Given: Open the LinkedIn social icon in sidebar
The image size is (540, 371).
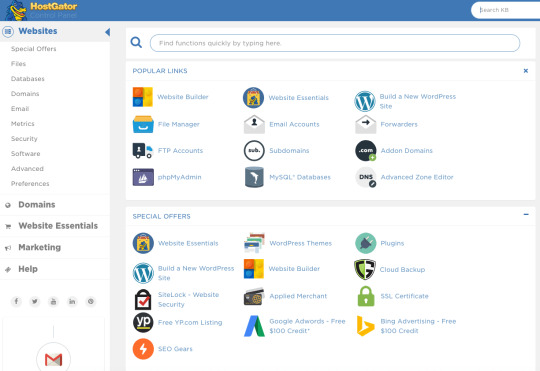Looking at the screenshot, I should tap(72, 301).
